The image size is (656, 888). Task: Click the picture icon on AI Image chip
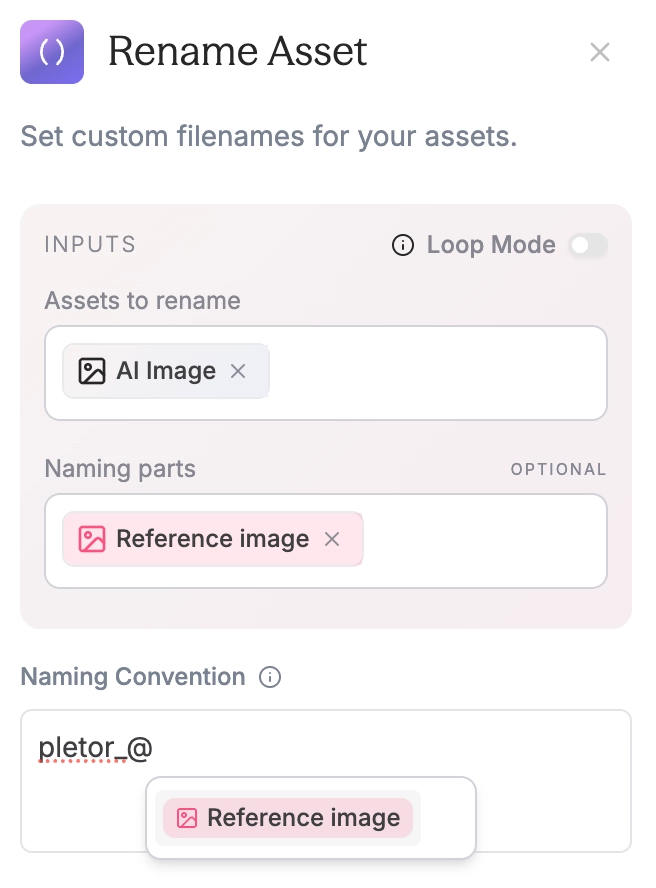tap(92, 372)
